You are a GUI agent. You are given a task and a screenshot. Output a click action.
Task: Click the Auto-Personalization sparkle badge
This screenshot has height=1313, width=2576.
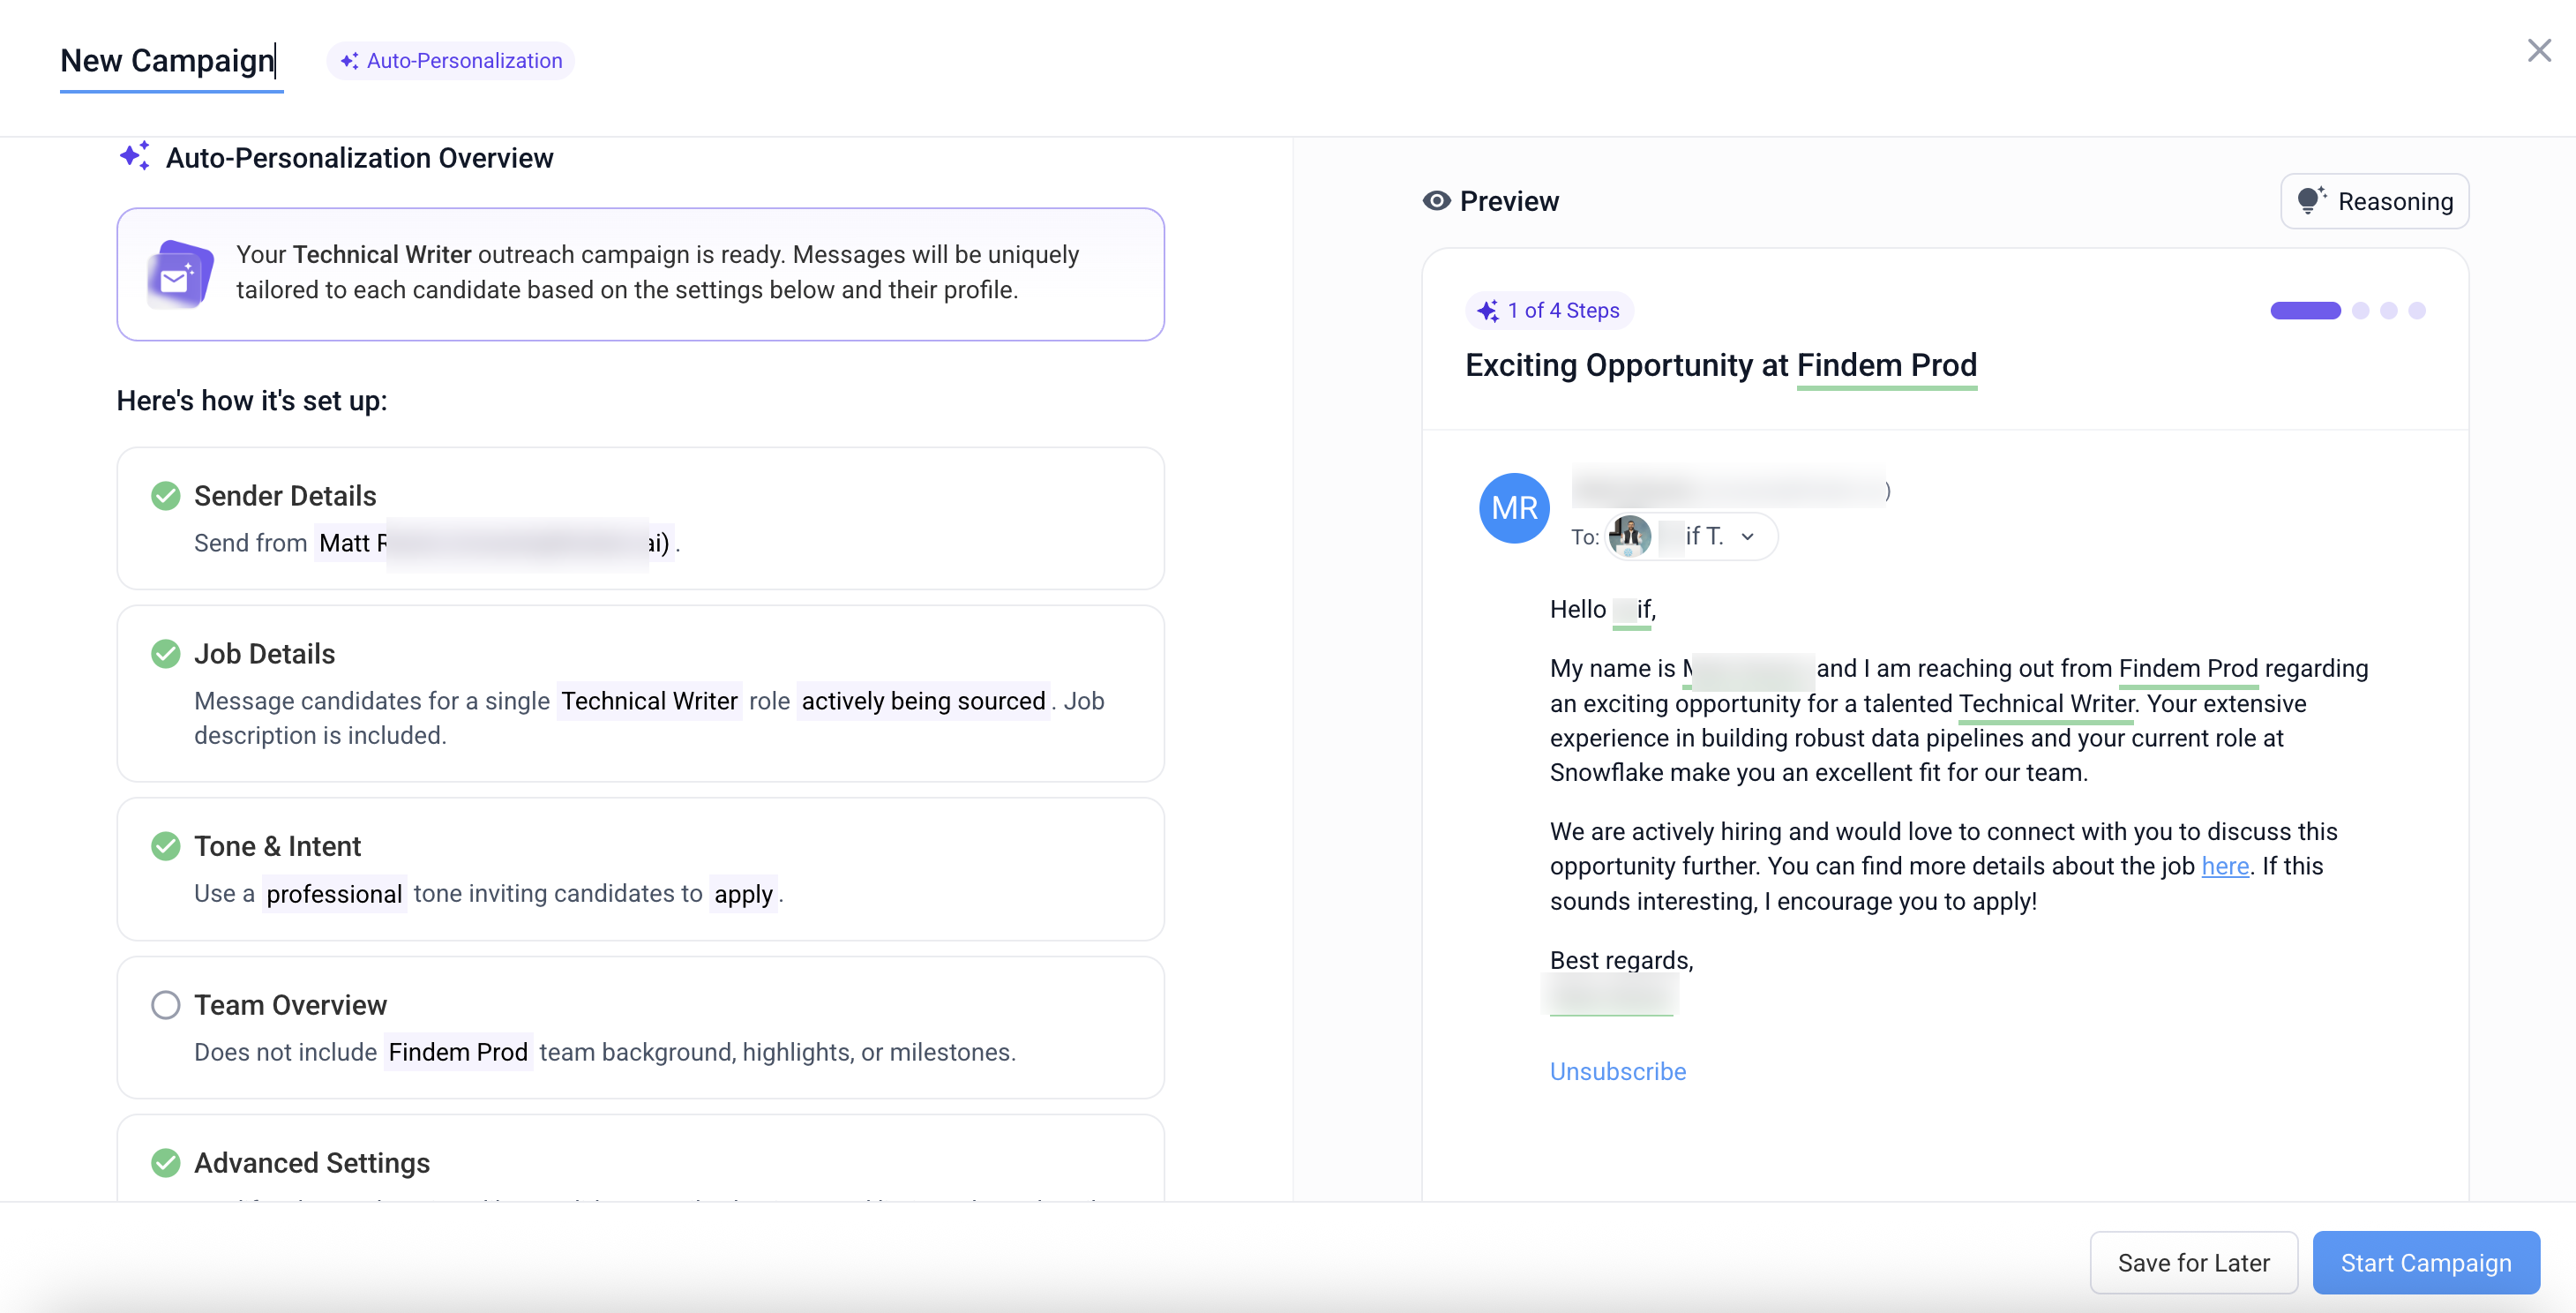pyautogui.click(x=451, y=61)
